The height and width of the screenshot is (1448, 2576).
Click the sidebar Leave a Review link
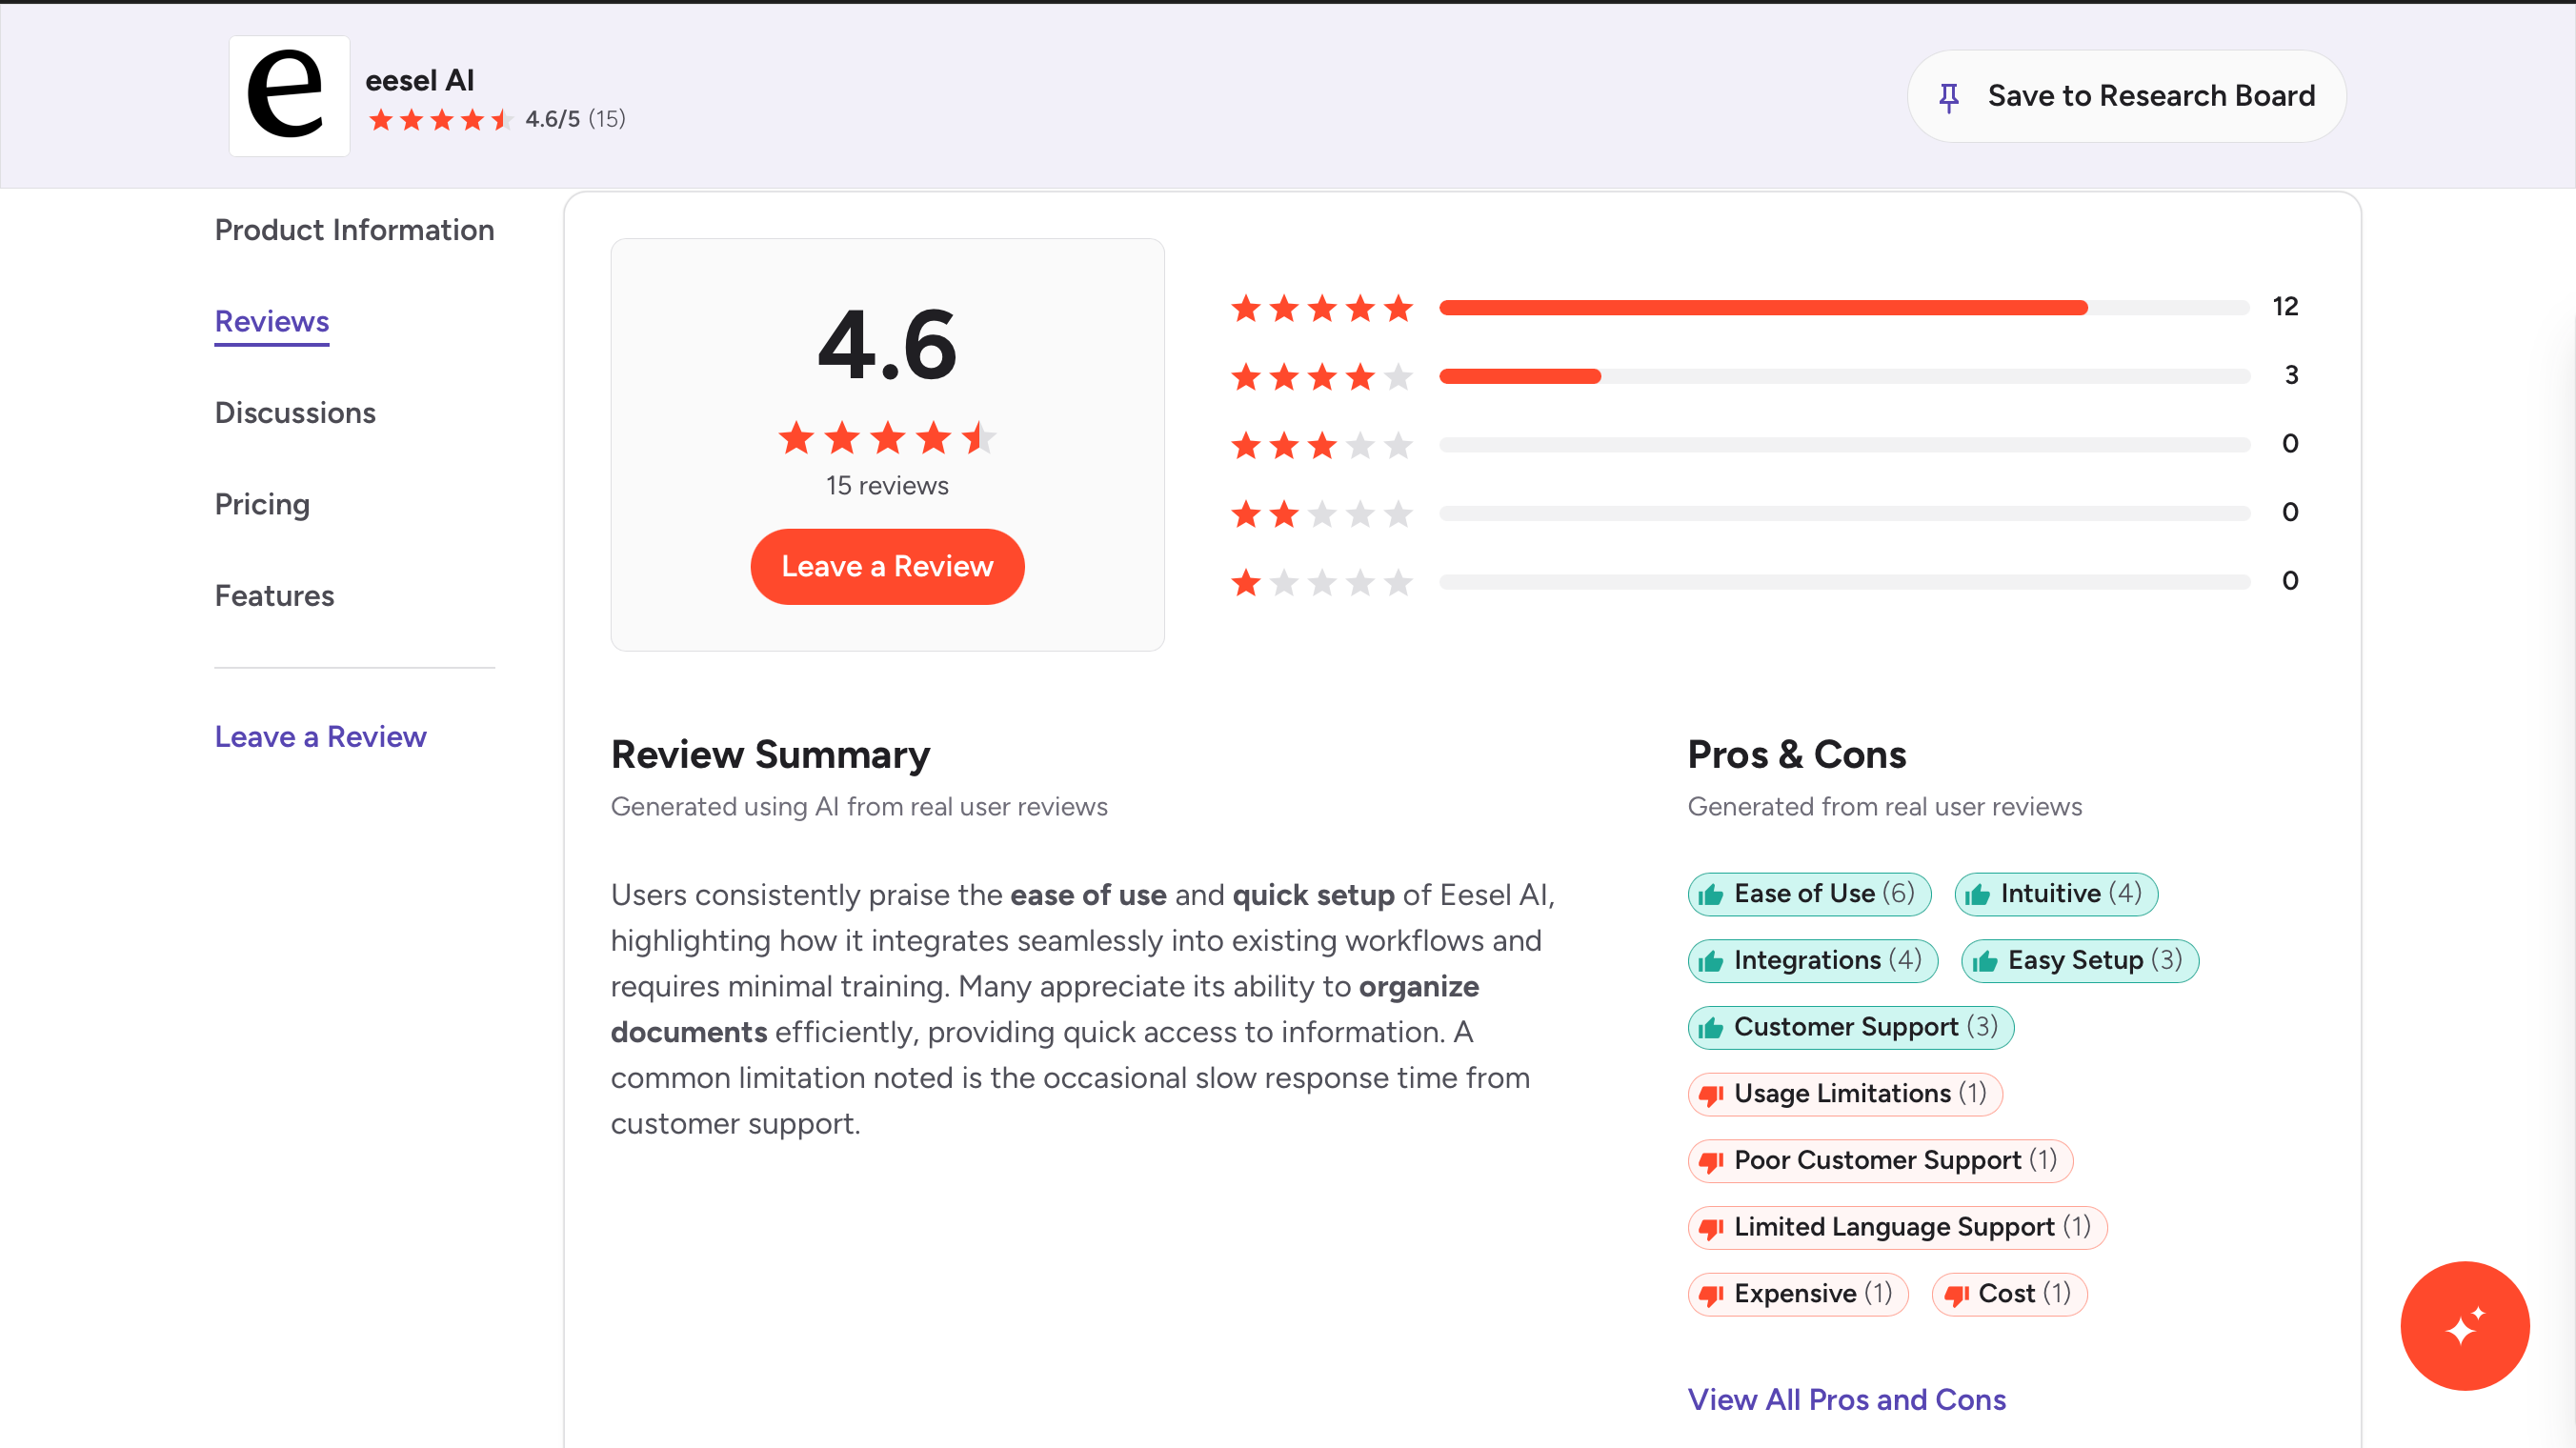pyautogui.click(x=320, y=737)
